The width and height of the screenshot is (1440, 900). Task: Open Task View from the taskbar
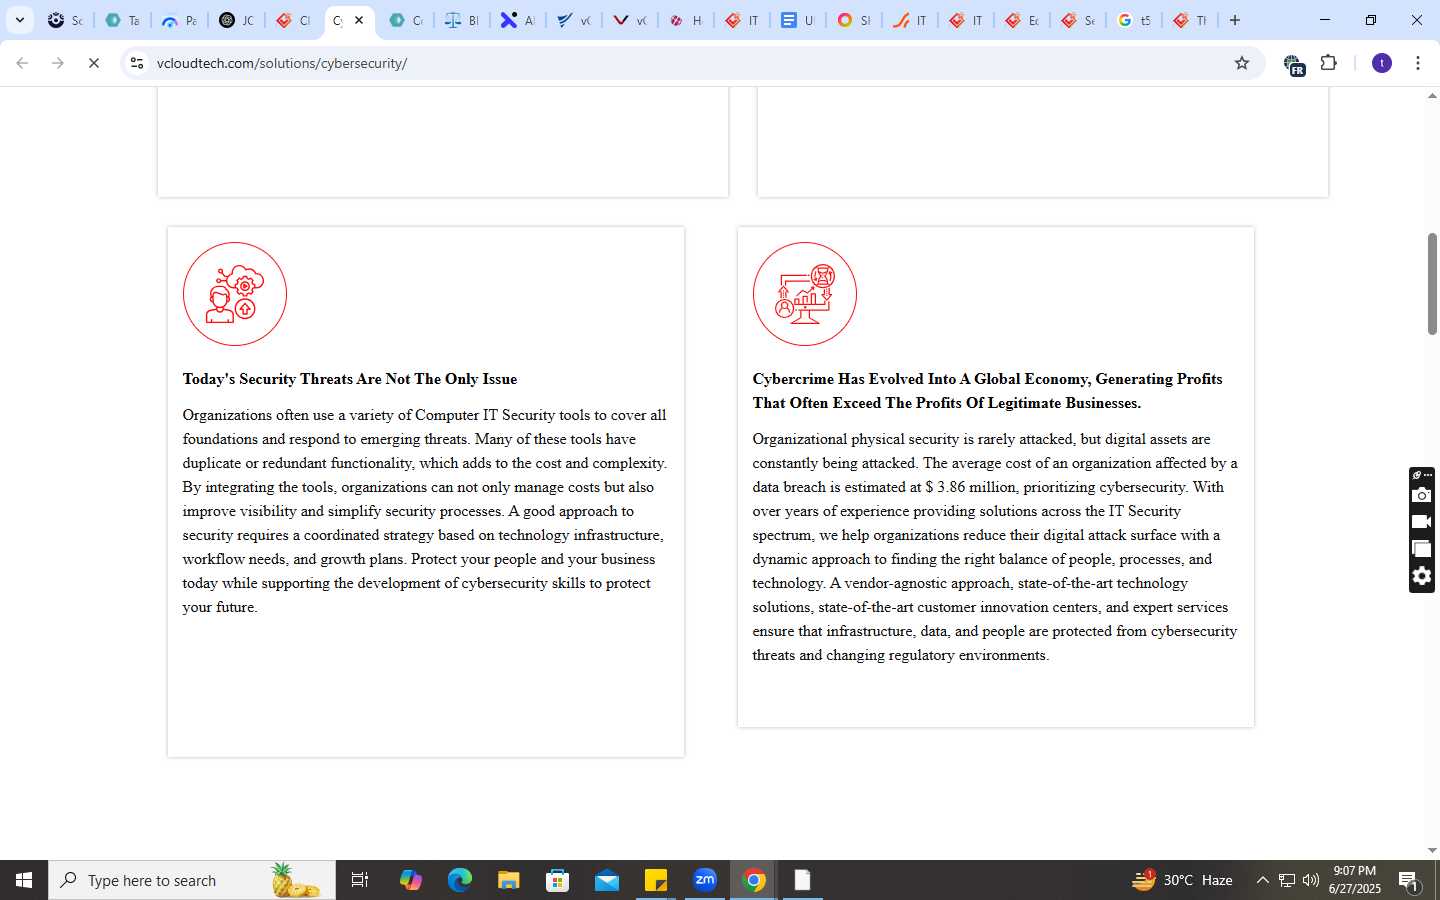[360, 880]
